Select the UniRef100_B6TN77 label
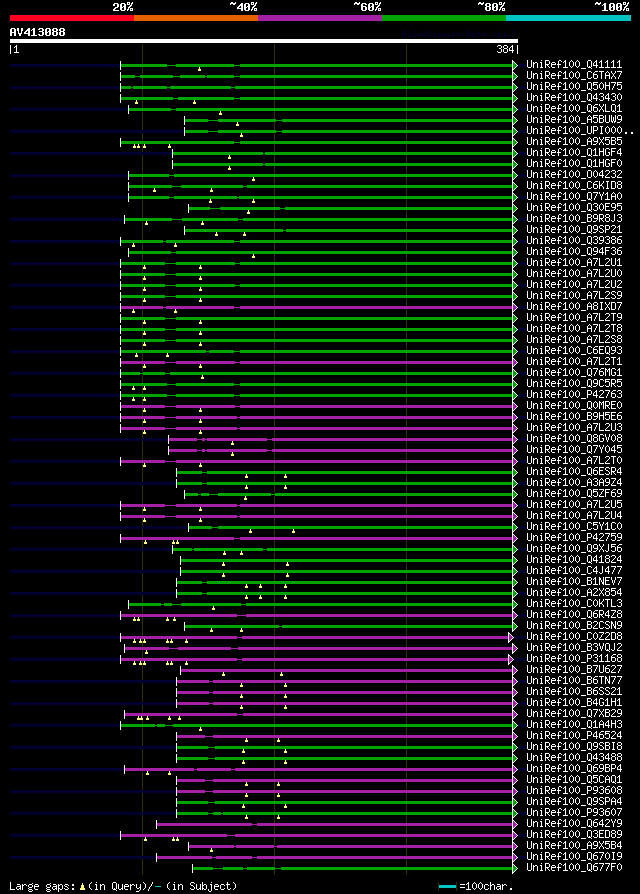The image size is (640, 894). pos(574,681)
